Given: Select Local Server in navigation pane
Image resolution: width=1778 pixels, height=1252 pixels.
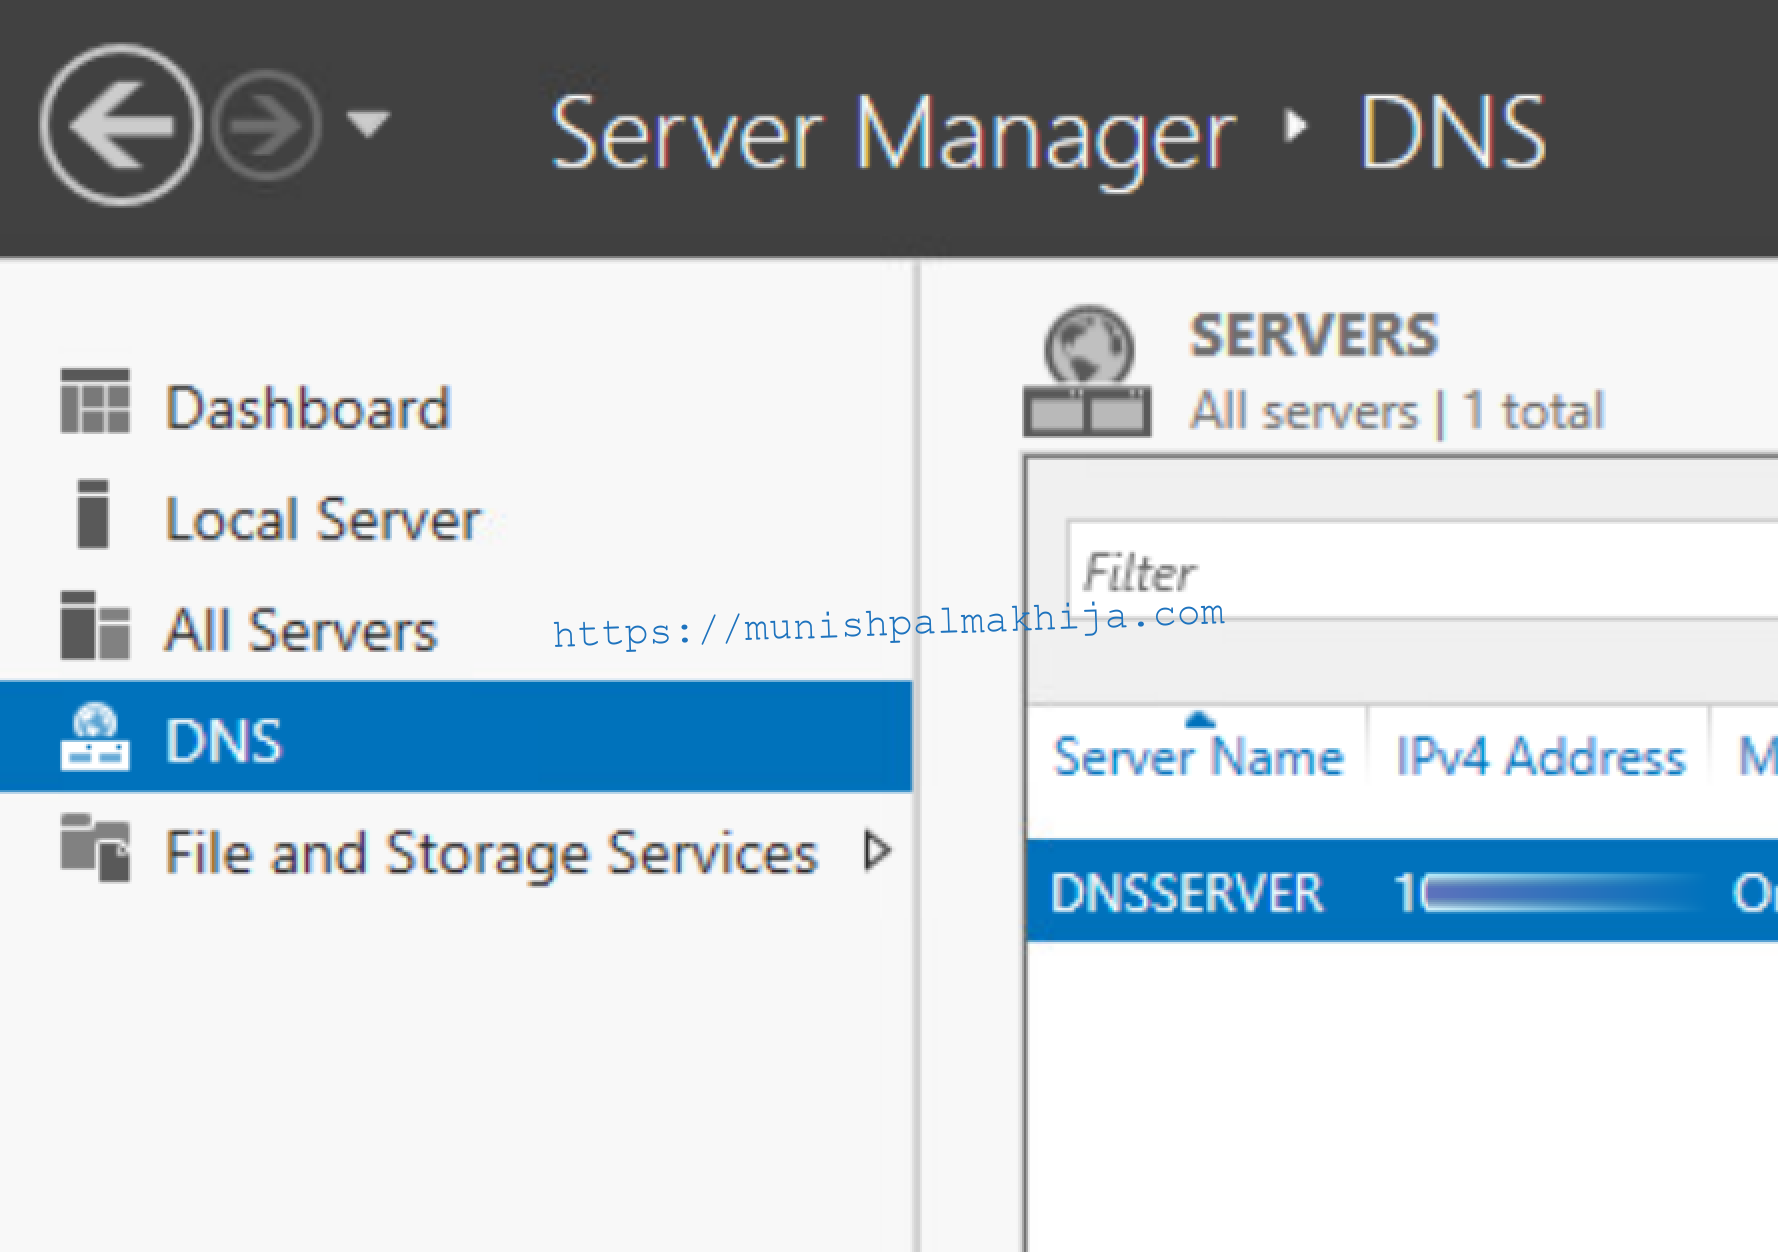Looking at the screenshot, I should coord(323,519).
